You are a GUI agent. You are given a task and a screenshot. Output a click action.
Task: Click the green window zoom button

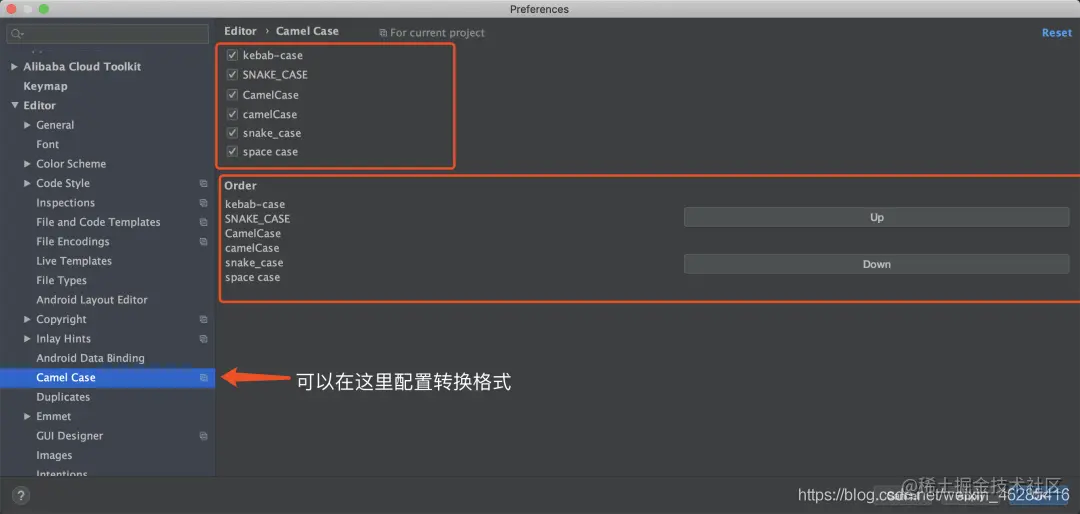pyautogui.click(x=43, y=9)
